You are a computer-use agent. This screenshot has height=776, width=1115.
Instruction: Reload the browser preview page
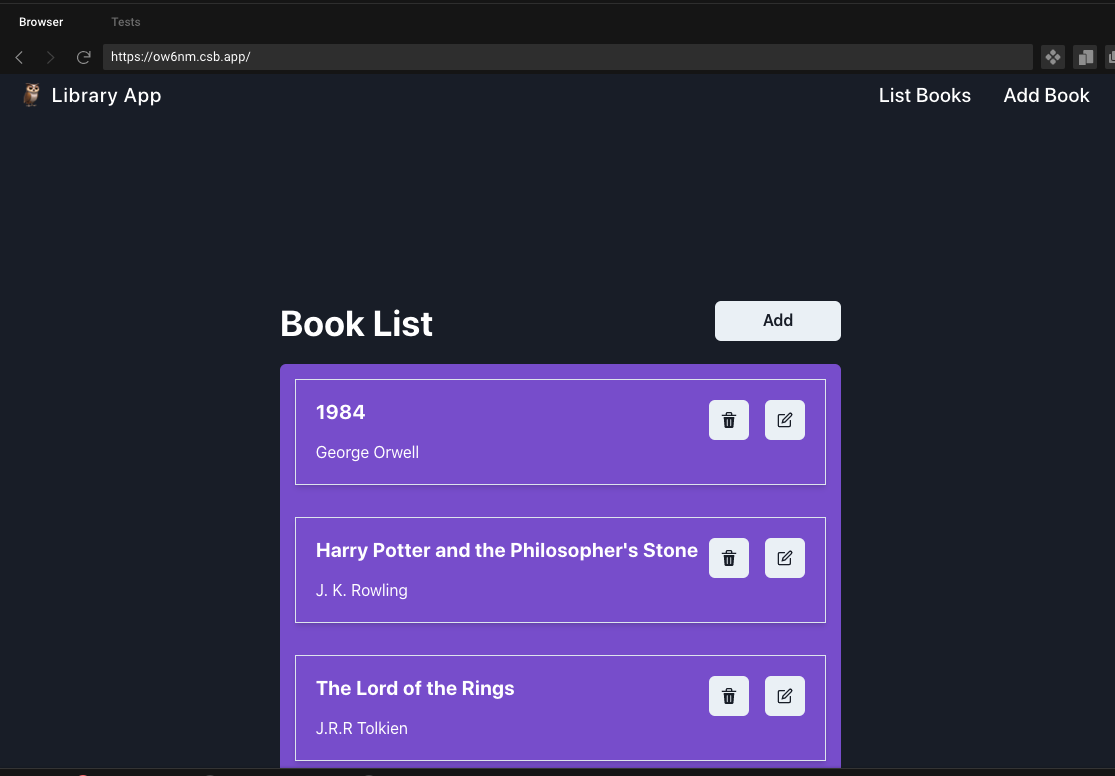point(84,57)
